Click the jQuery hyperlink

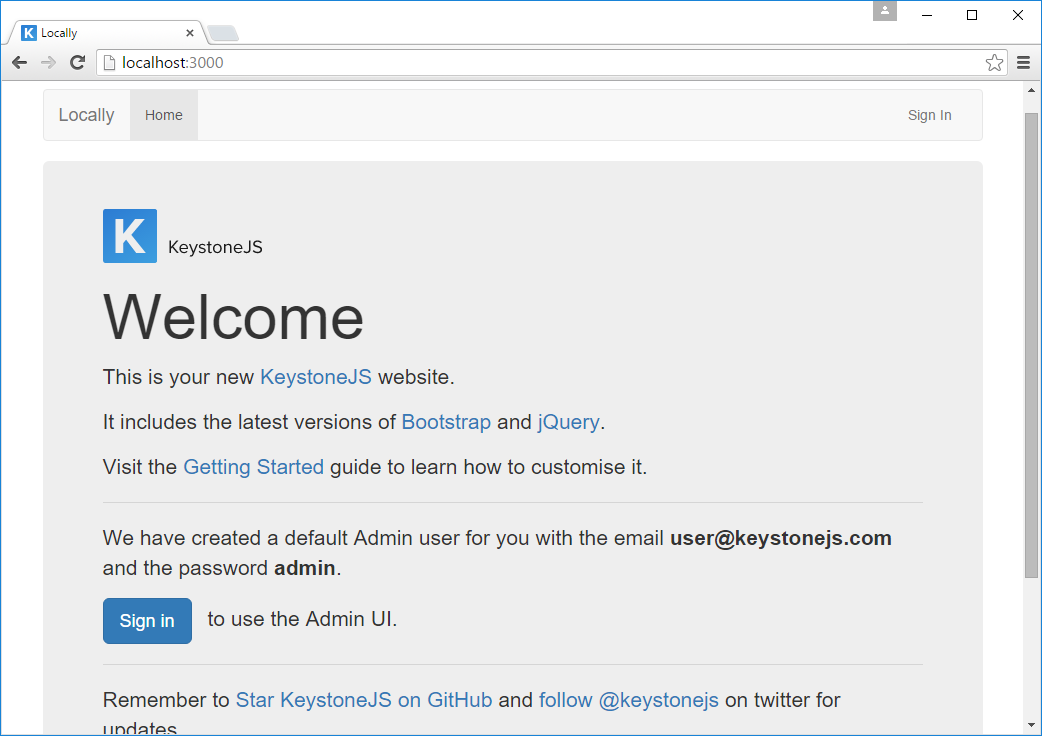click(568, 422)
